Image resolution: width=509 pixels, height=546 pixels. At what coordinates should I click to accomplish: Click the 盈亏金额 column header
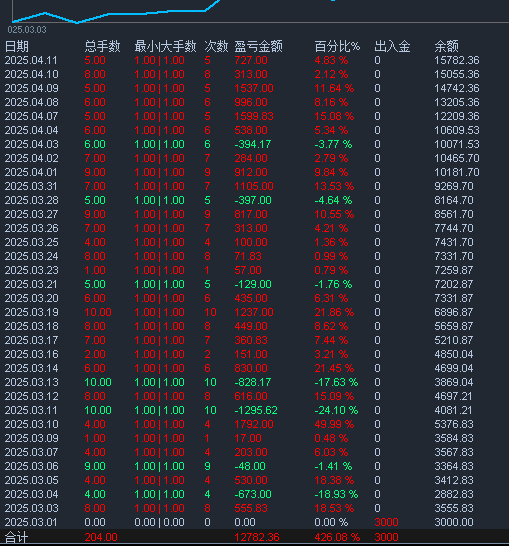pos(258,46)
